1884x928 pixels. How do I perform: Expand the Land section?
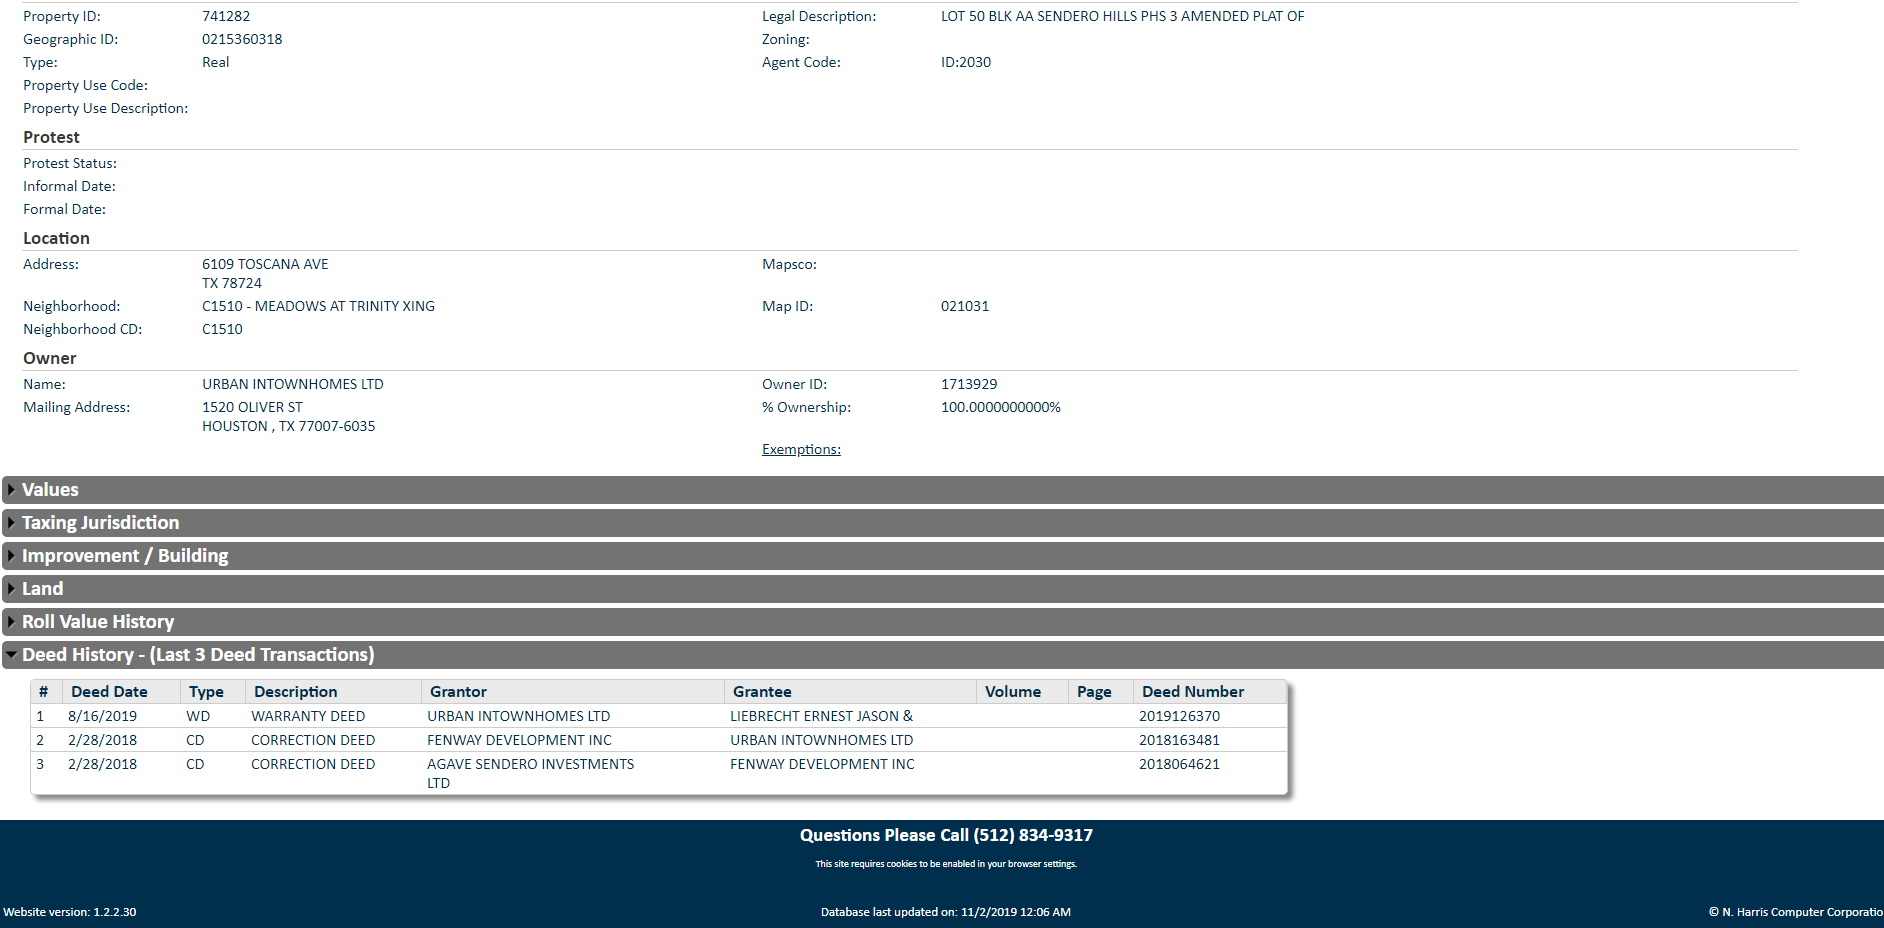point(942,589)
